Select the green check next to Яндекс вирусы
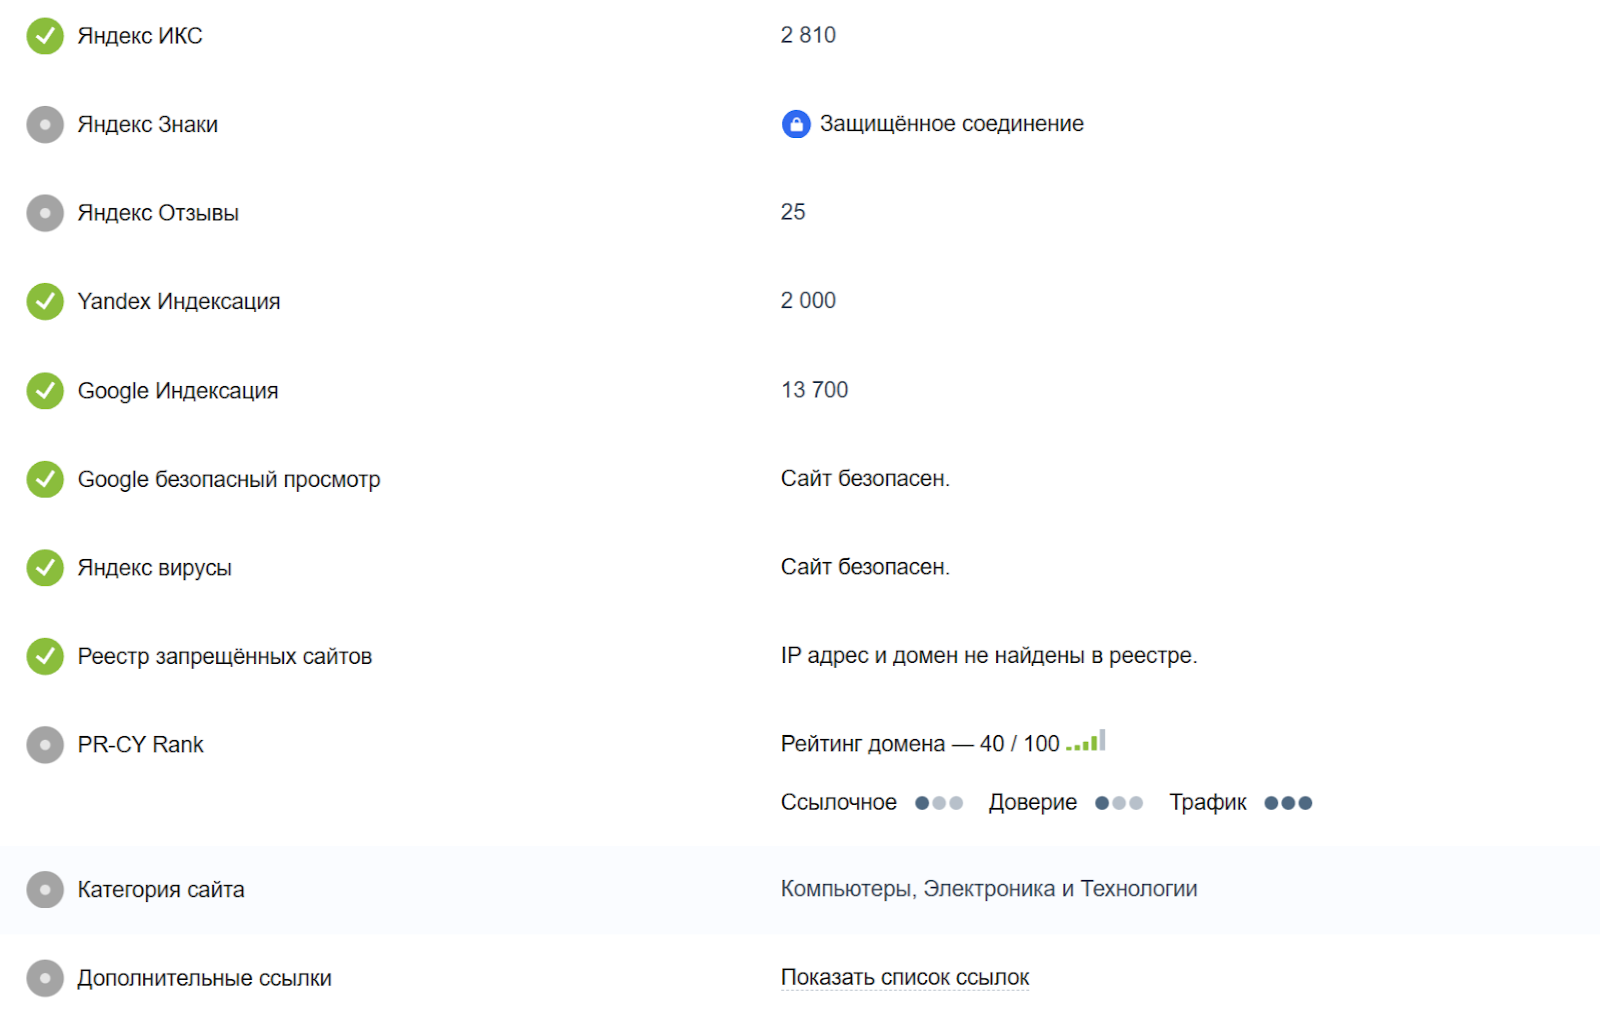The width and height of the screenshot is (1600, 1016). click(x=45, y=567)
